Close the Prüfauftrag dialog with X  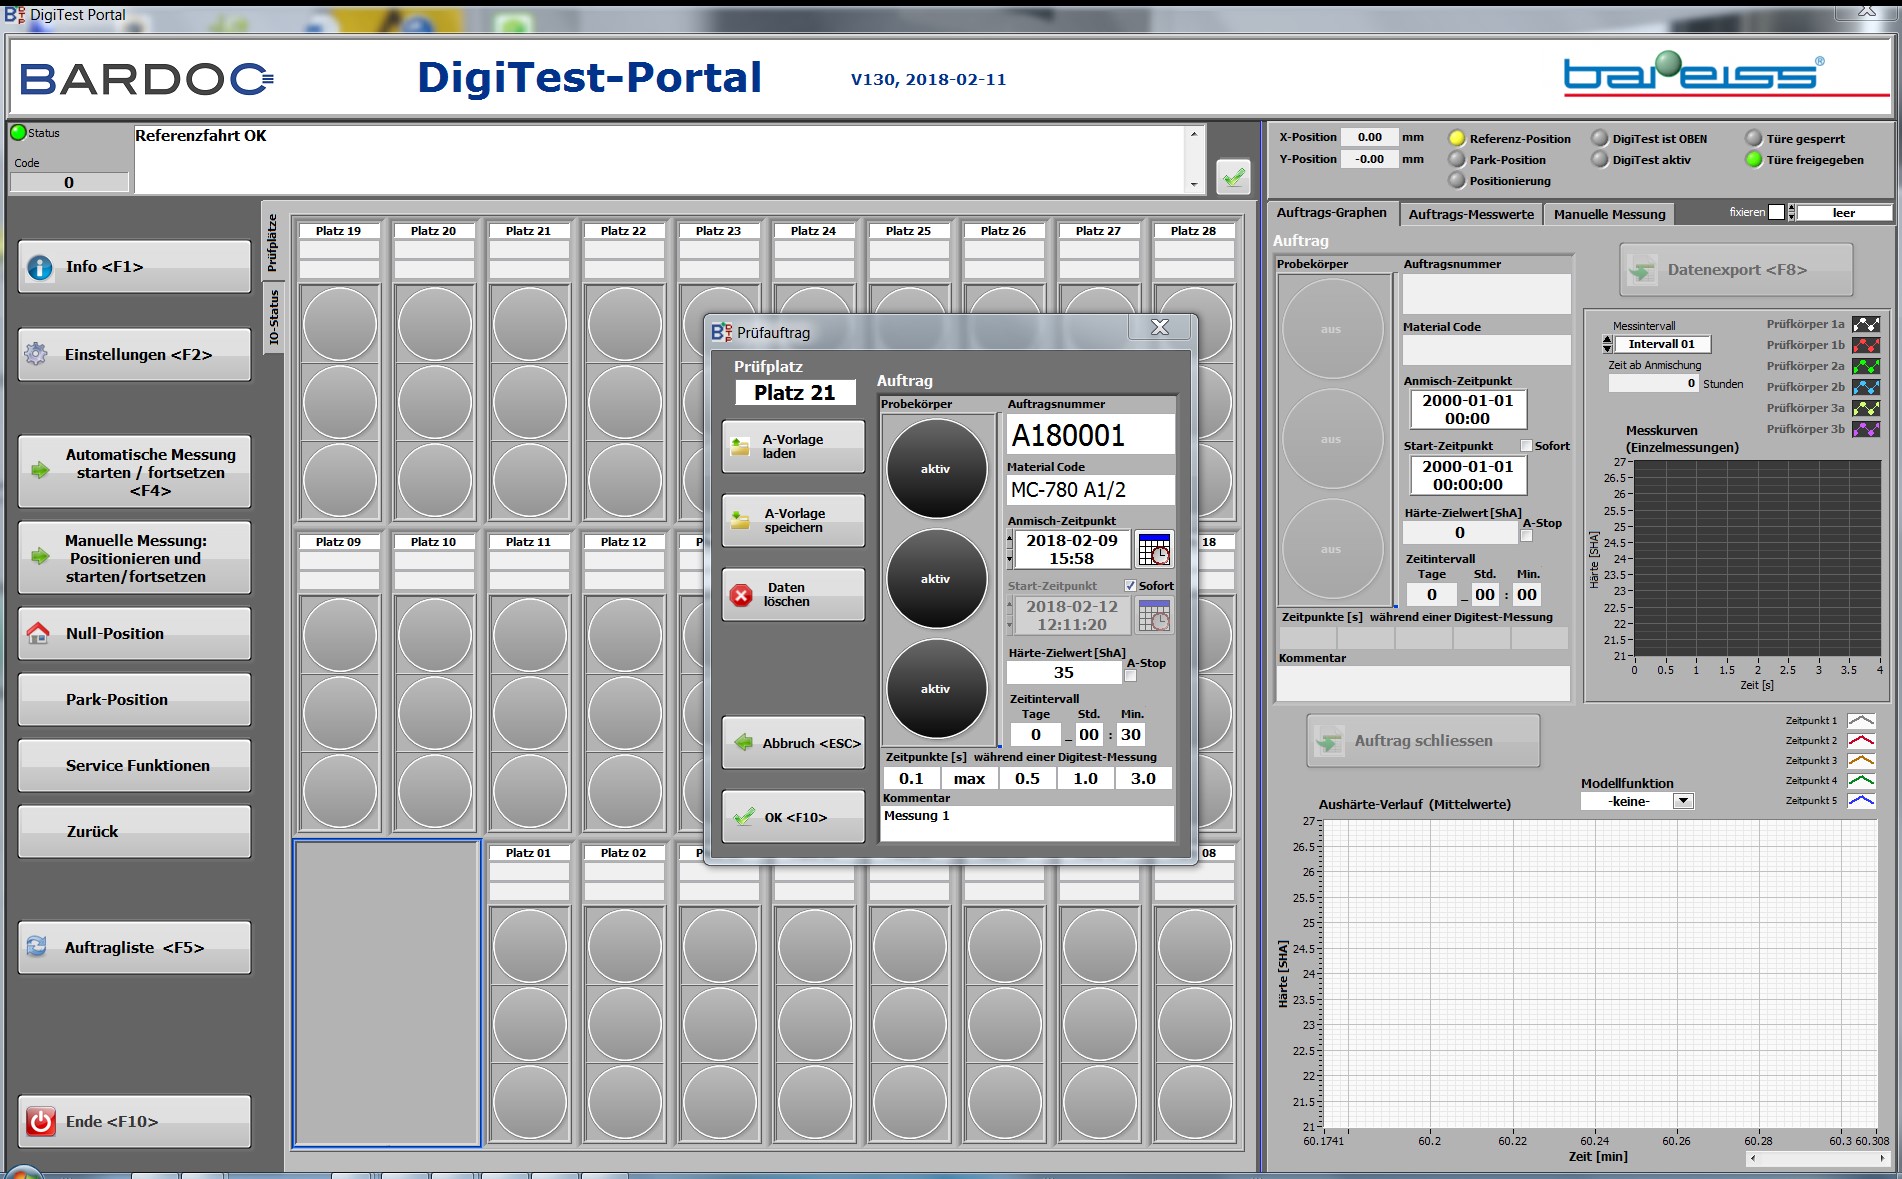1159,327
